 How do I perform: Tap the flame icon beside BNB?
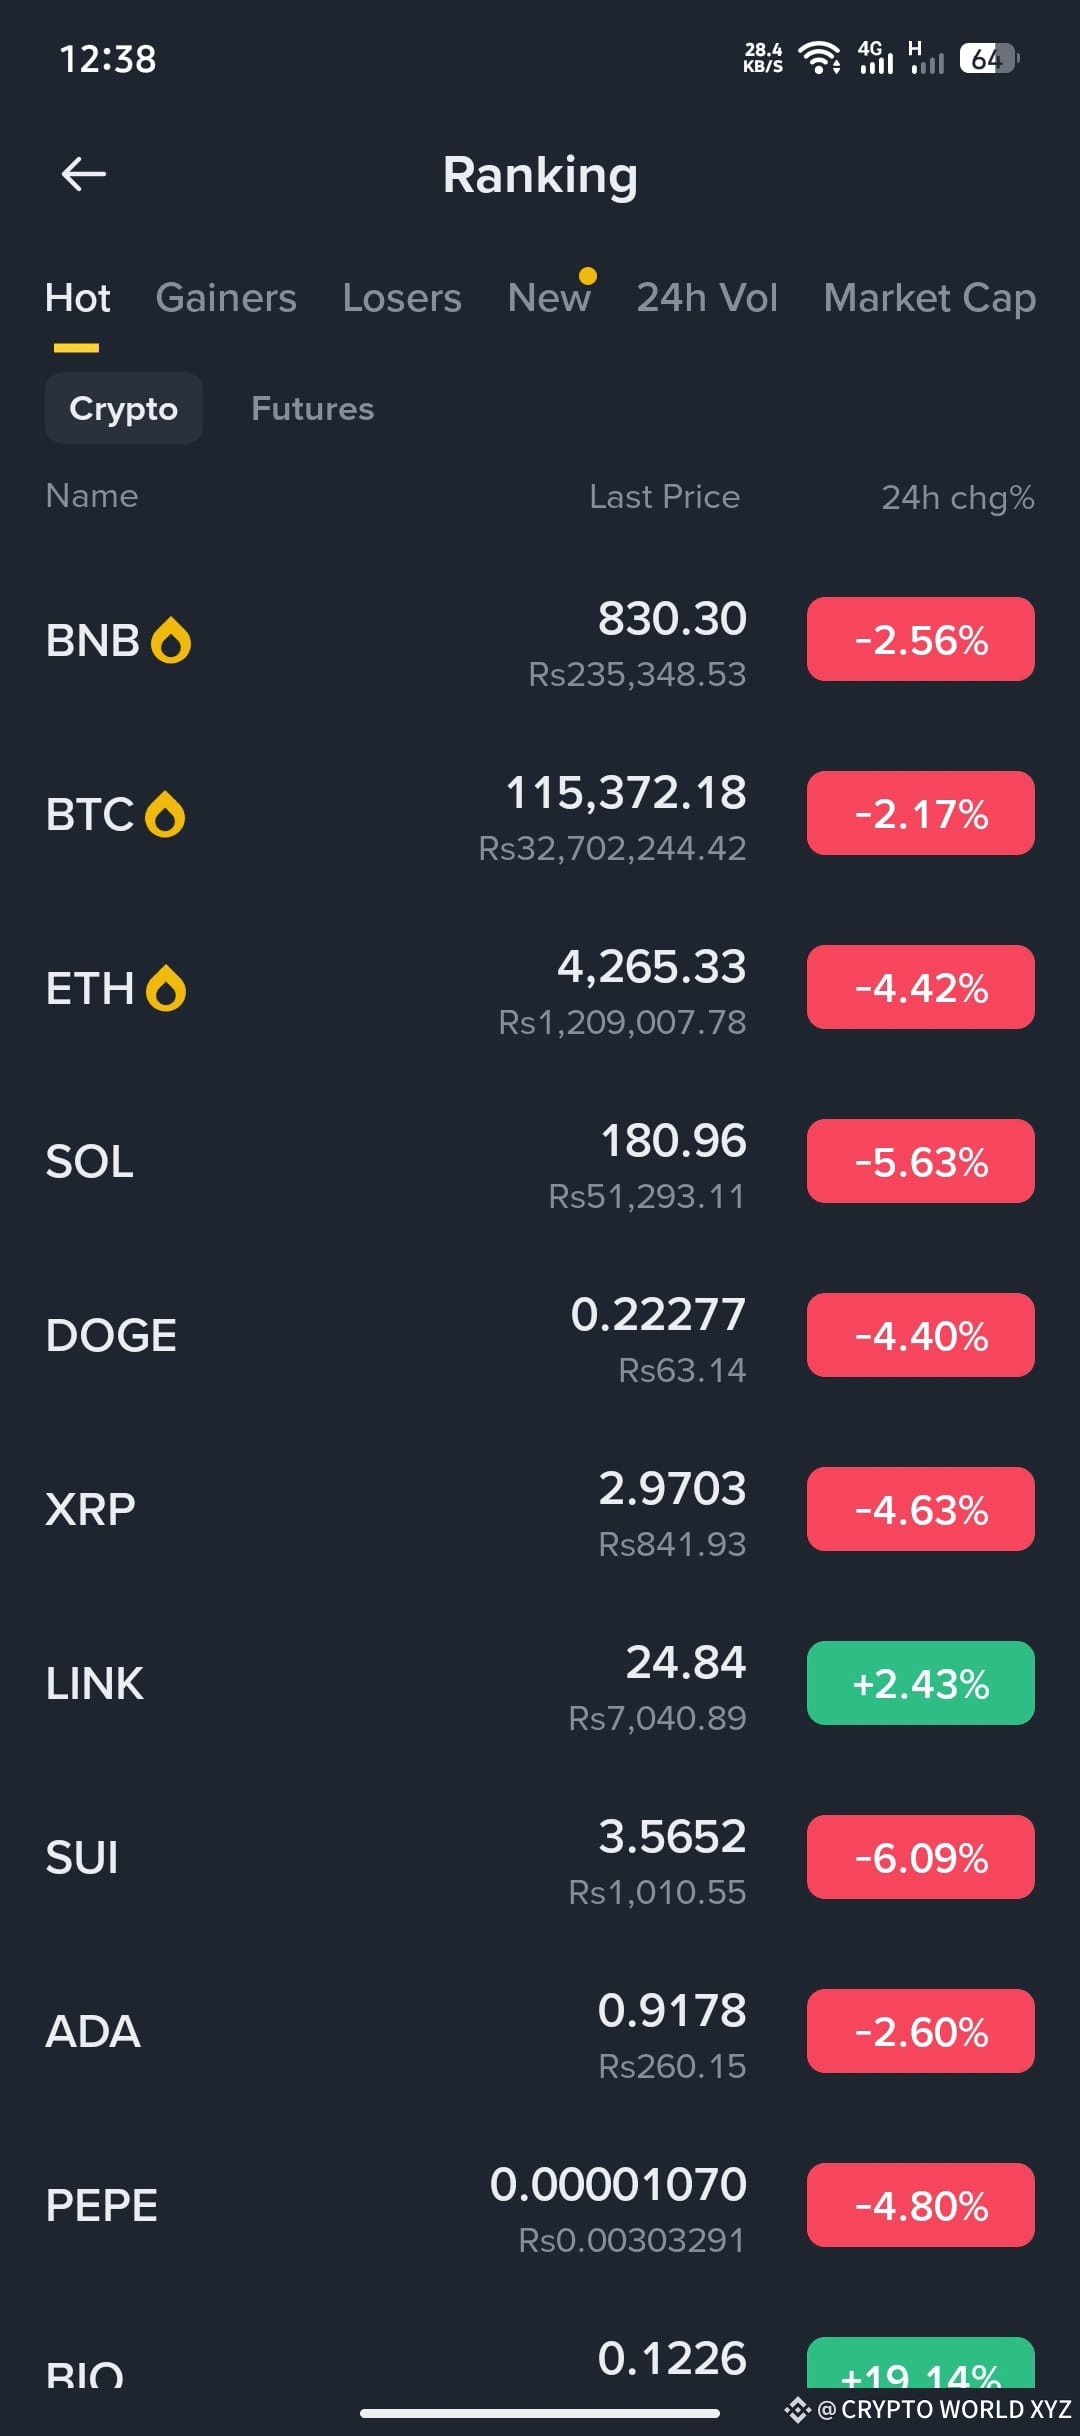click(x=170, y=641)
